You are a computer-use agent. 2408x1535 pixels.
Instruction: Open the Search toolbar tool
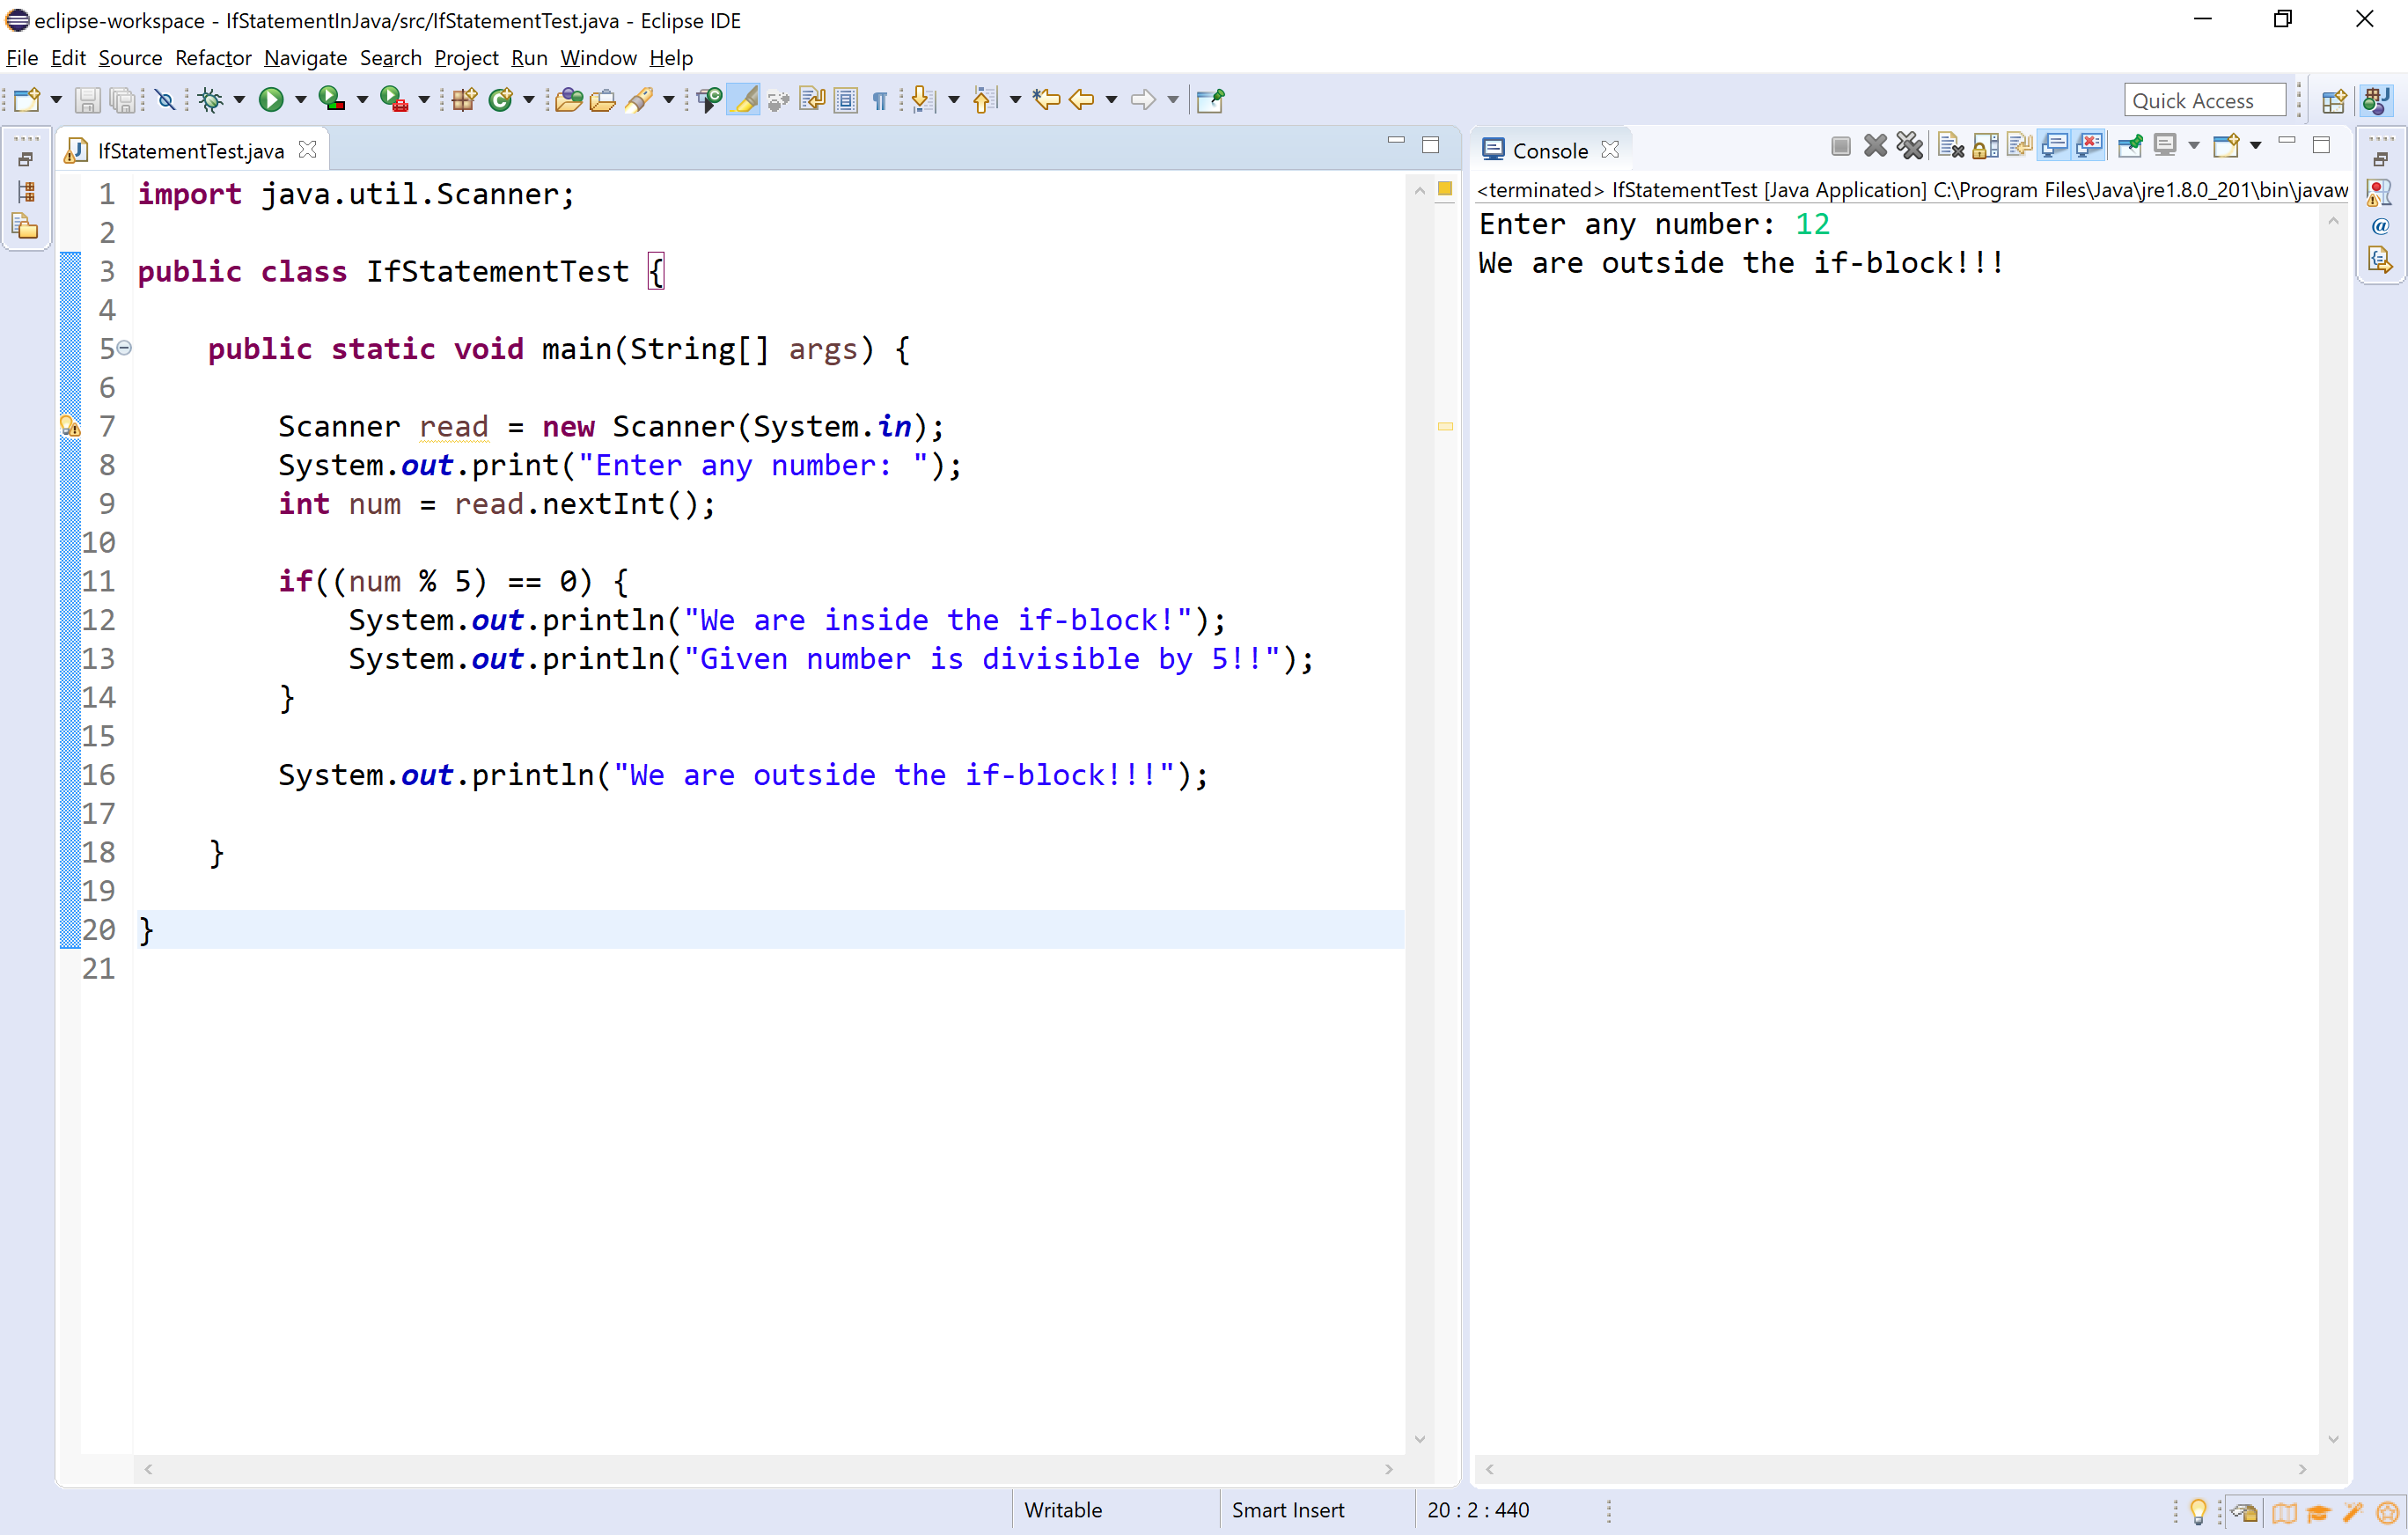(642, 99)
